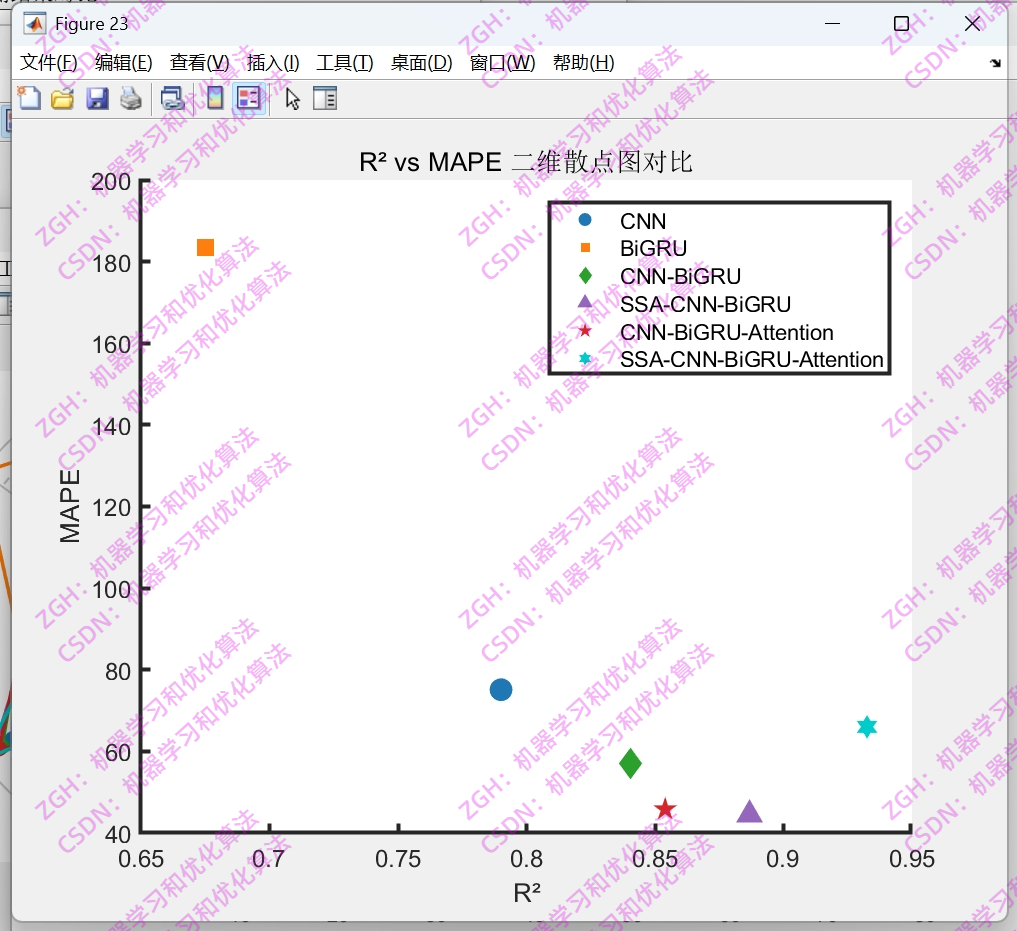Image resolution: width=1017 pixels, height=931 pixels.
Task: Select the purple SSA-CNN-BiGRU triangle data point
Action: [x=749, y=812]
